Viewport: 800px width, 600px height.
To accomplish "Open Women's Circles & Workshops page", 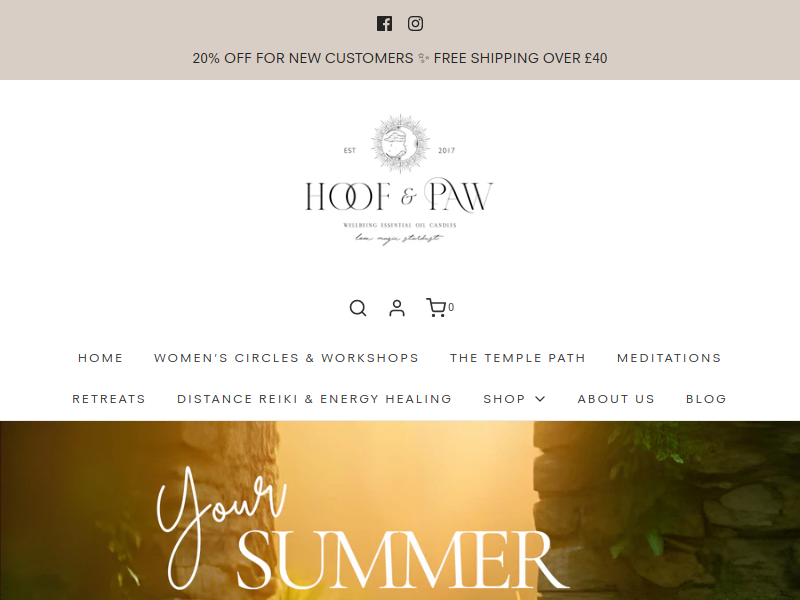I will (286, 358).
